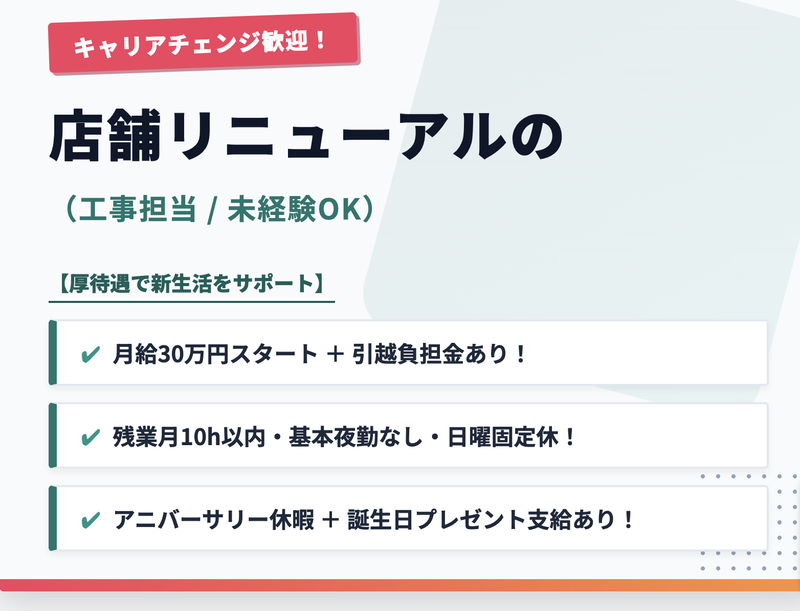This screenshot has width=800, height=611.
Task: Click the red-orange gradient bar at the bottom
Action: pyautogui.click(x=400, y=585)
